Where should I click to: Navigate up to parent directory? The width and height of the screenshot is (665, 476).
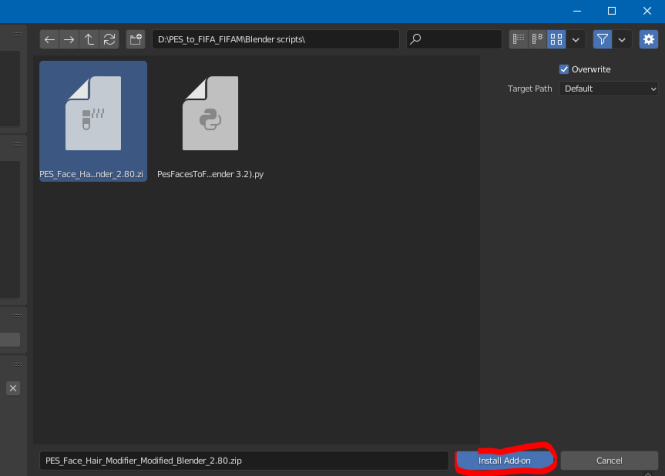point(89,39)
